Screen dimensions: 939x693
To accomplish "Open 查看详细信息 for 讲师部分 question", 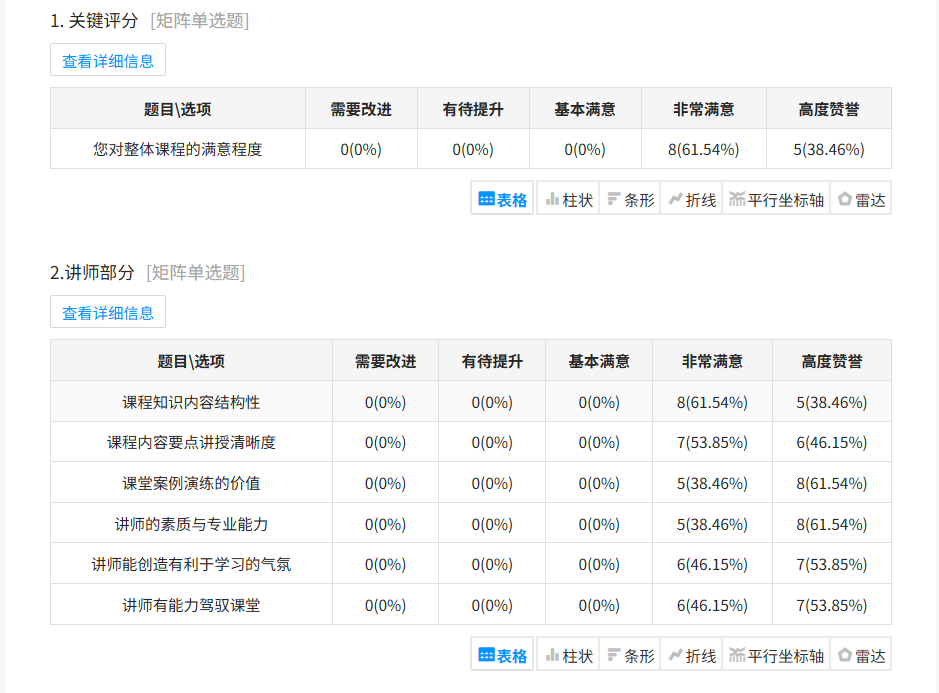I will pos(108,313).
